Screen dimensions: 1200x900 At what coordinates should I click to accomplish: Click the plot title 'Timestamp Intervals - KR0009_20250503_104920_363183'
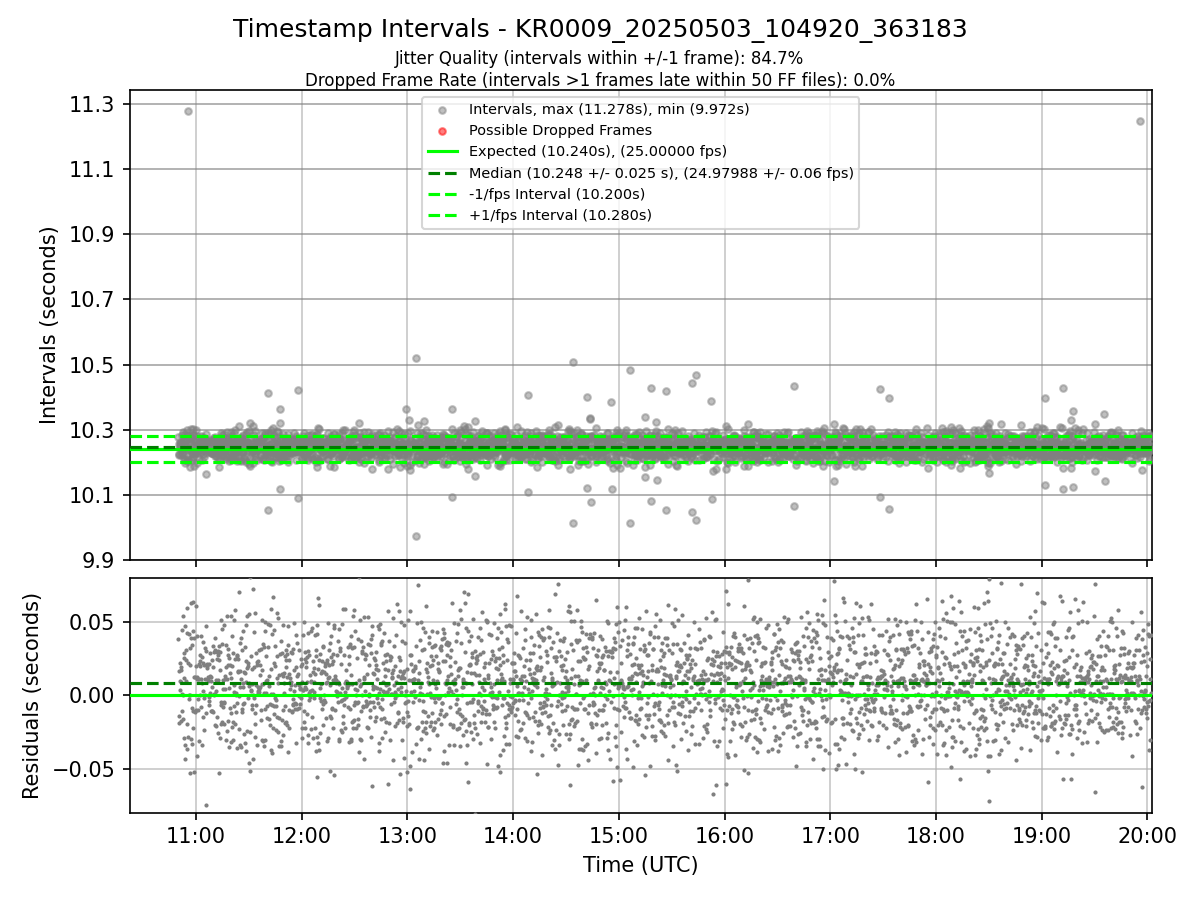[600, 29]
